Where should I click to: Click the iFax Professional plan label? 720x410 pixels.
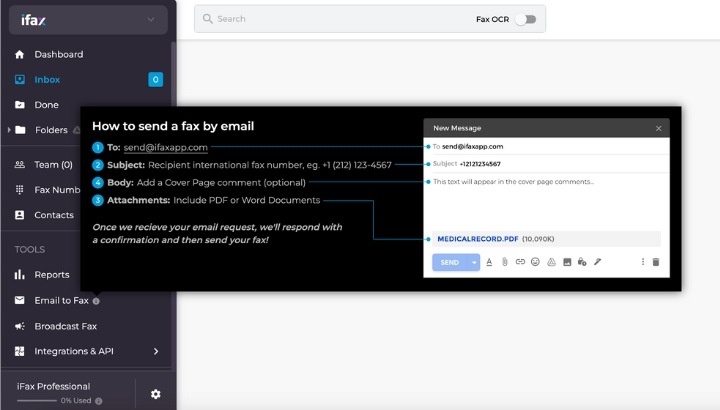pyautogui.click(x=53, y=386)
